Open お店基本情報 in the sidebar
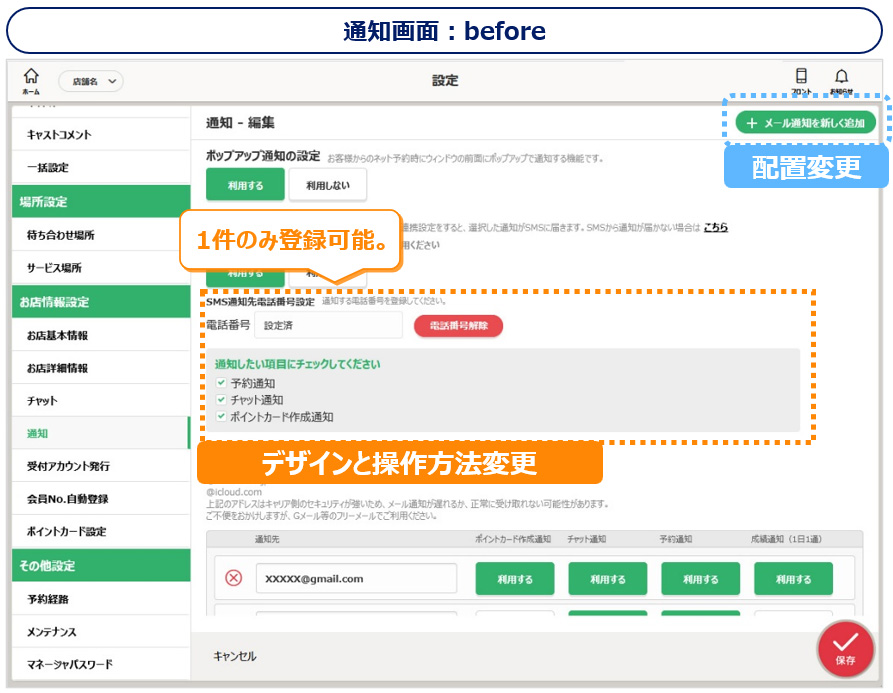The image size is (893, 693). click(57, 335)
